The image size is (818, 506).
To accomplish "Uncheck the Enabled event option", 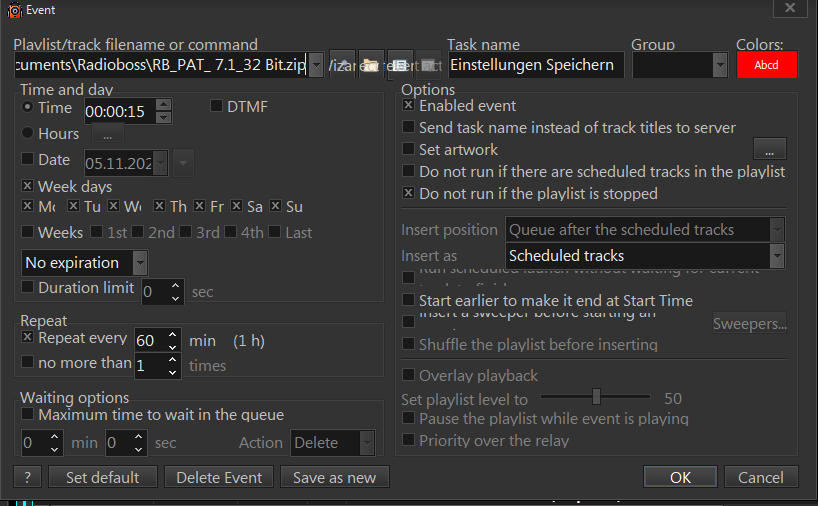I will 409,106.
